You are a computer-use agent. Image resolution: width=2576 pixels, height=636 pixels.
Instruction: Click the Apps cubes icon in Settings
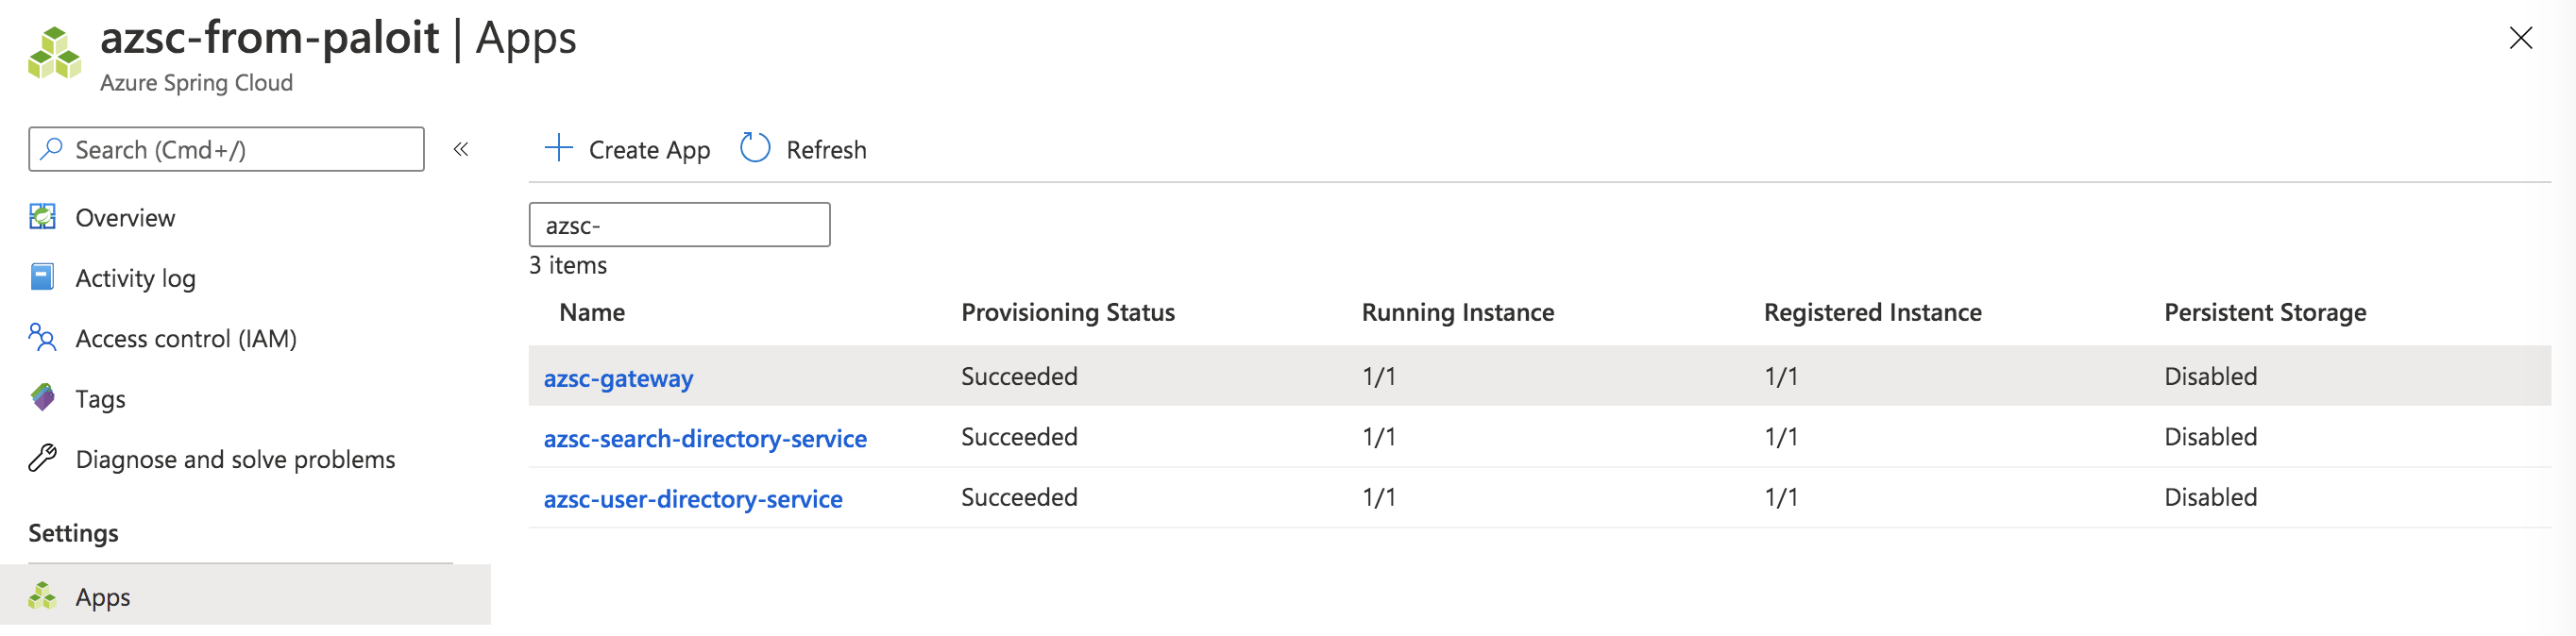pos(42,596)
